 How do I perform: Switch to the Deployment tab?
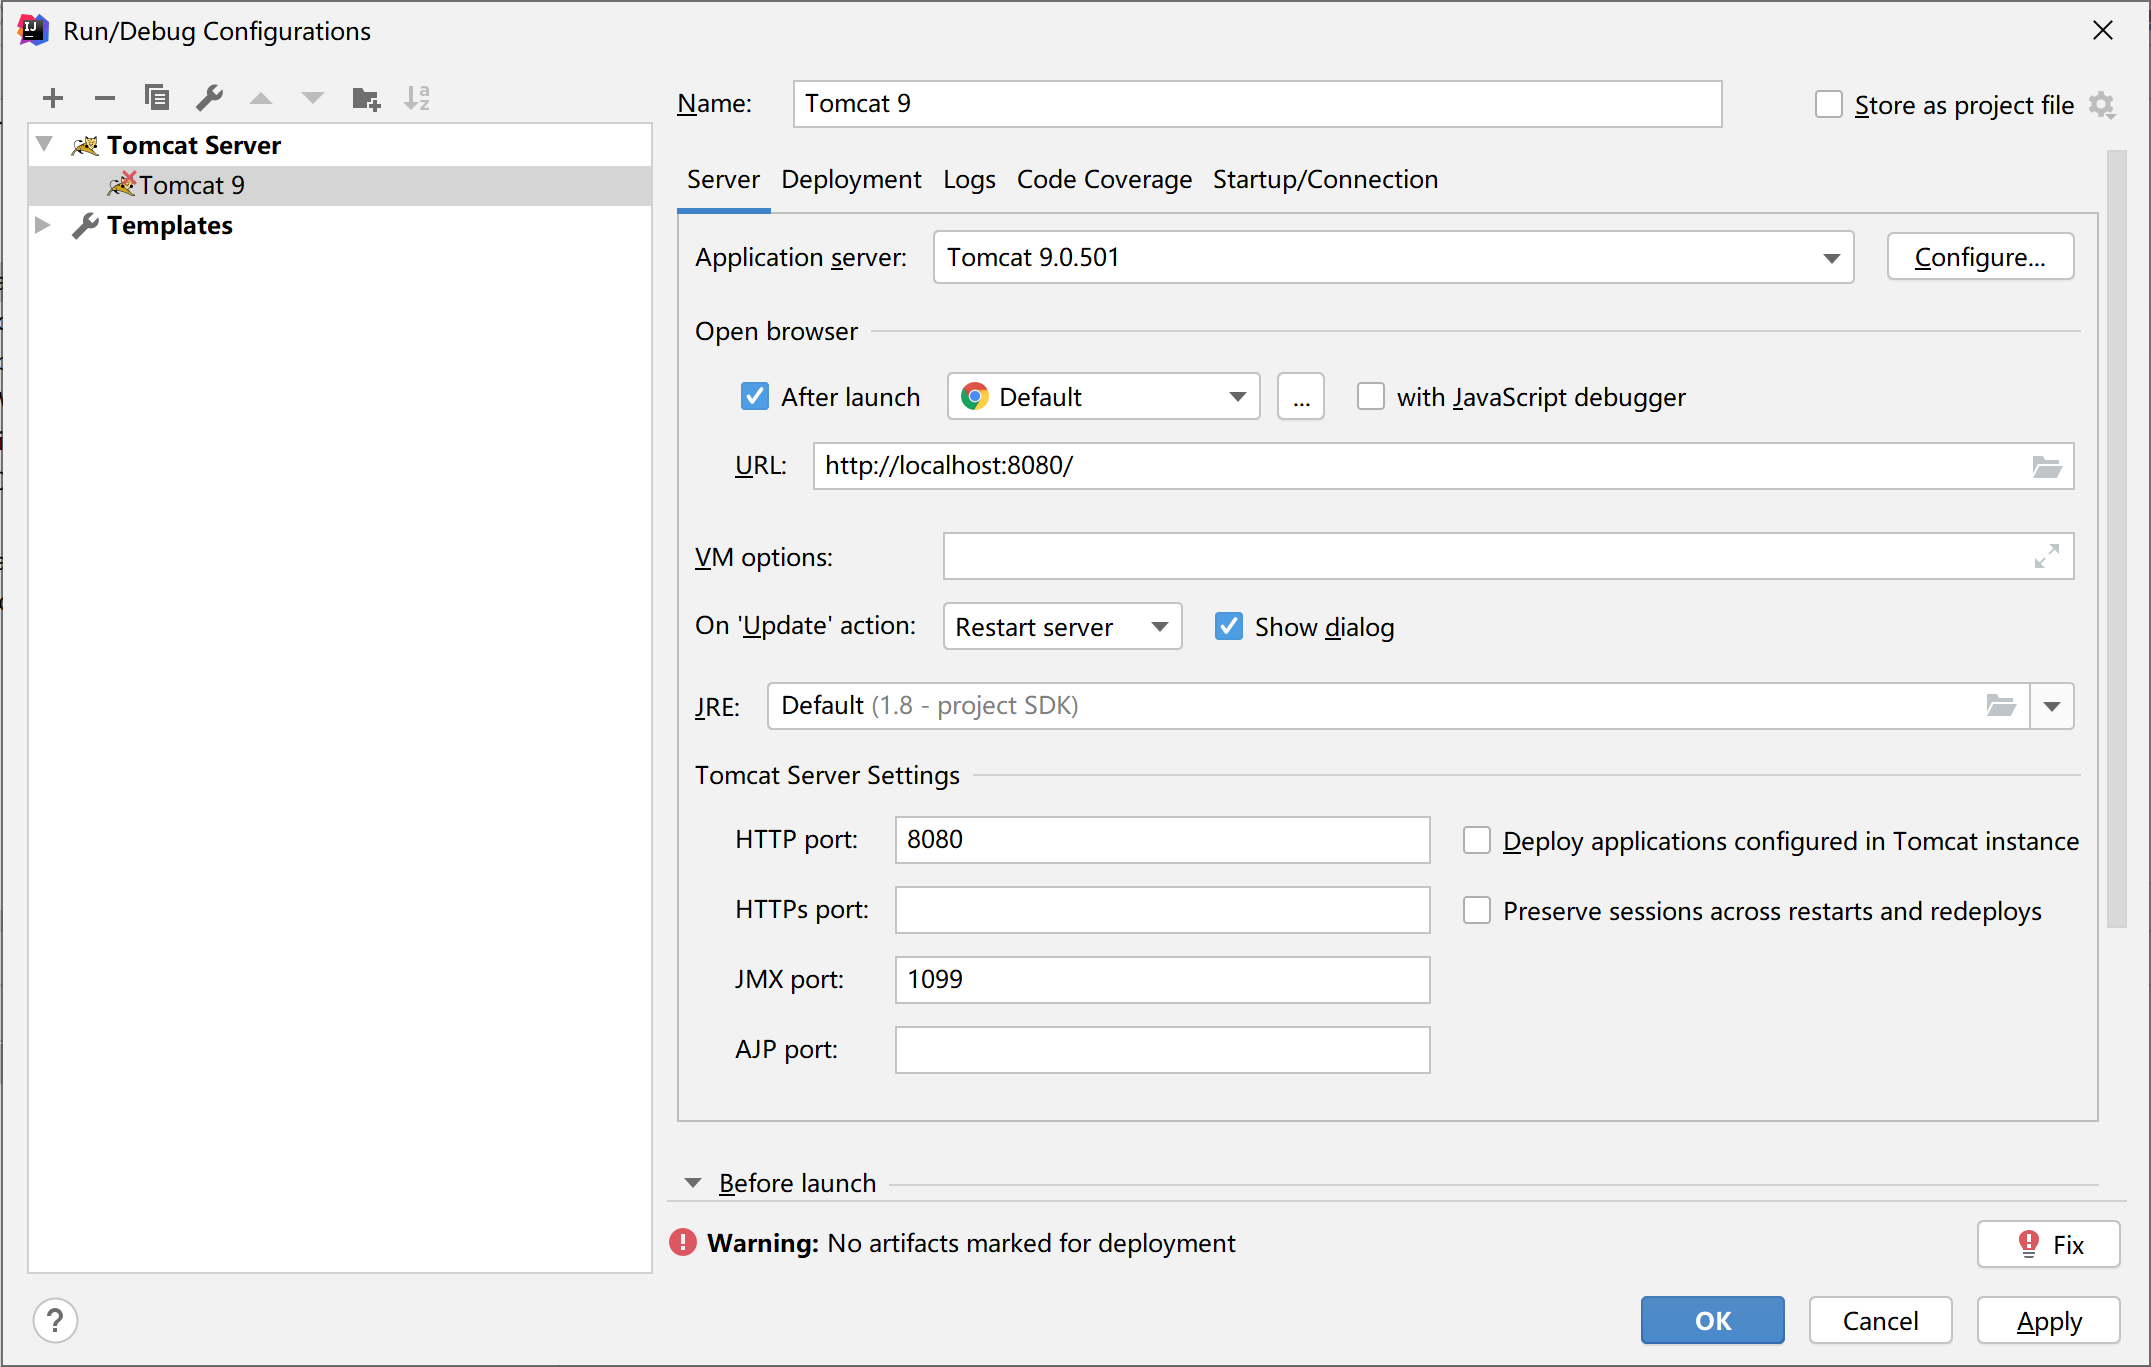[x=851, y=180]
